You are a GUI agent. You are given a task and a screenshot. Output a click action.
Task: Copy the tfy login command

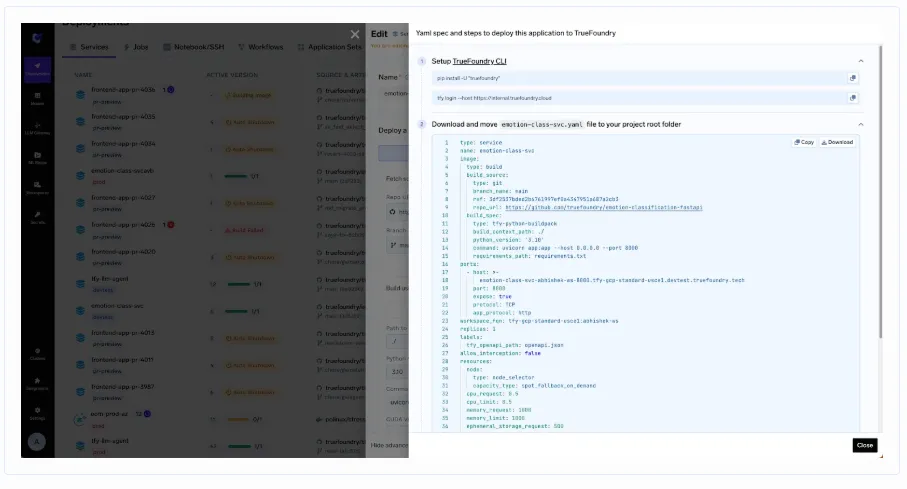coord(852,98)
